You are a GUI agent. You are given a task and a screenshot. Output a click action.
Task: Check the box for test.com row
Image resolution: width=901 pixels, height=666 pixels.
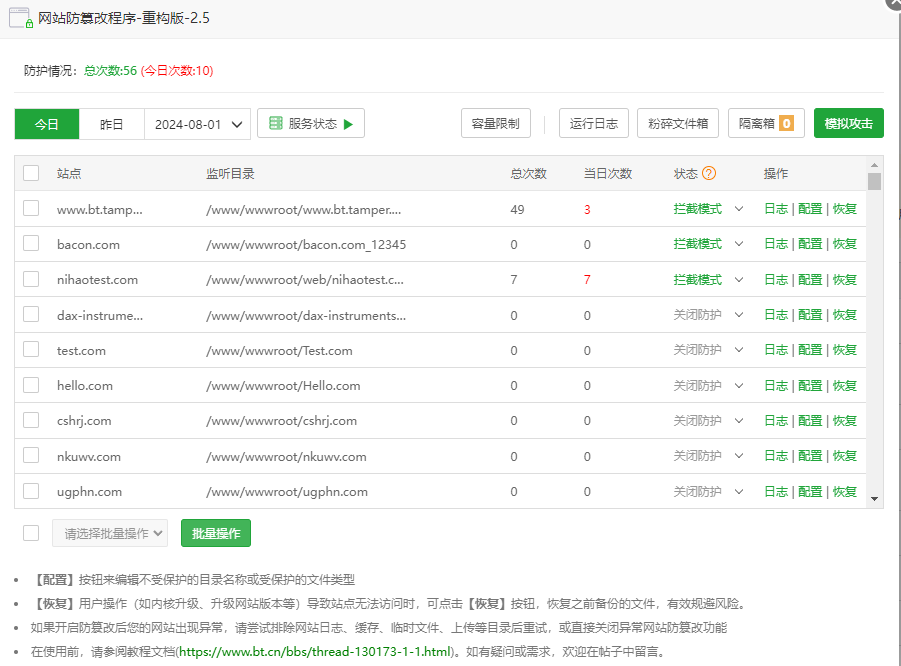[x=31, y=349]
